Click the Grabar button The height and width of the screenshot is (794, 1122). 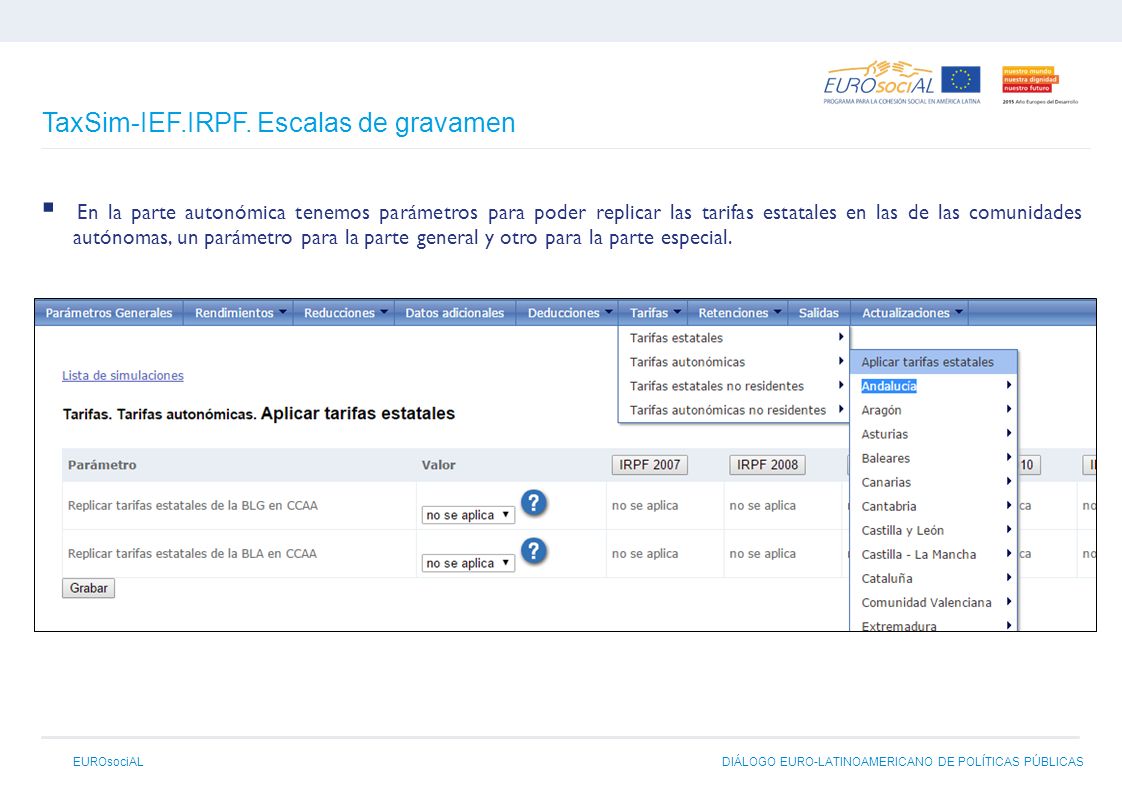pos(89,588)
